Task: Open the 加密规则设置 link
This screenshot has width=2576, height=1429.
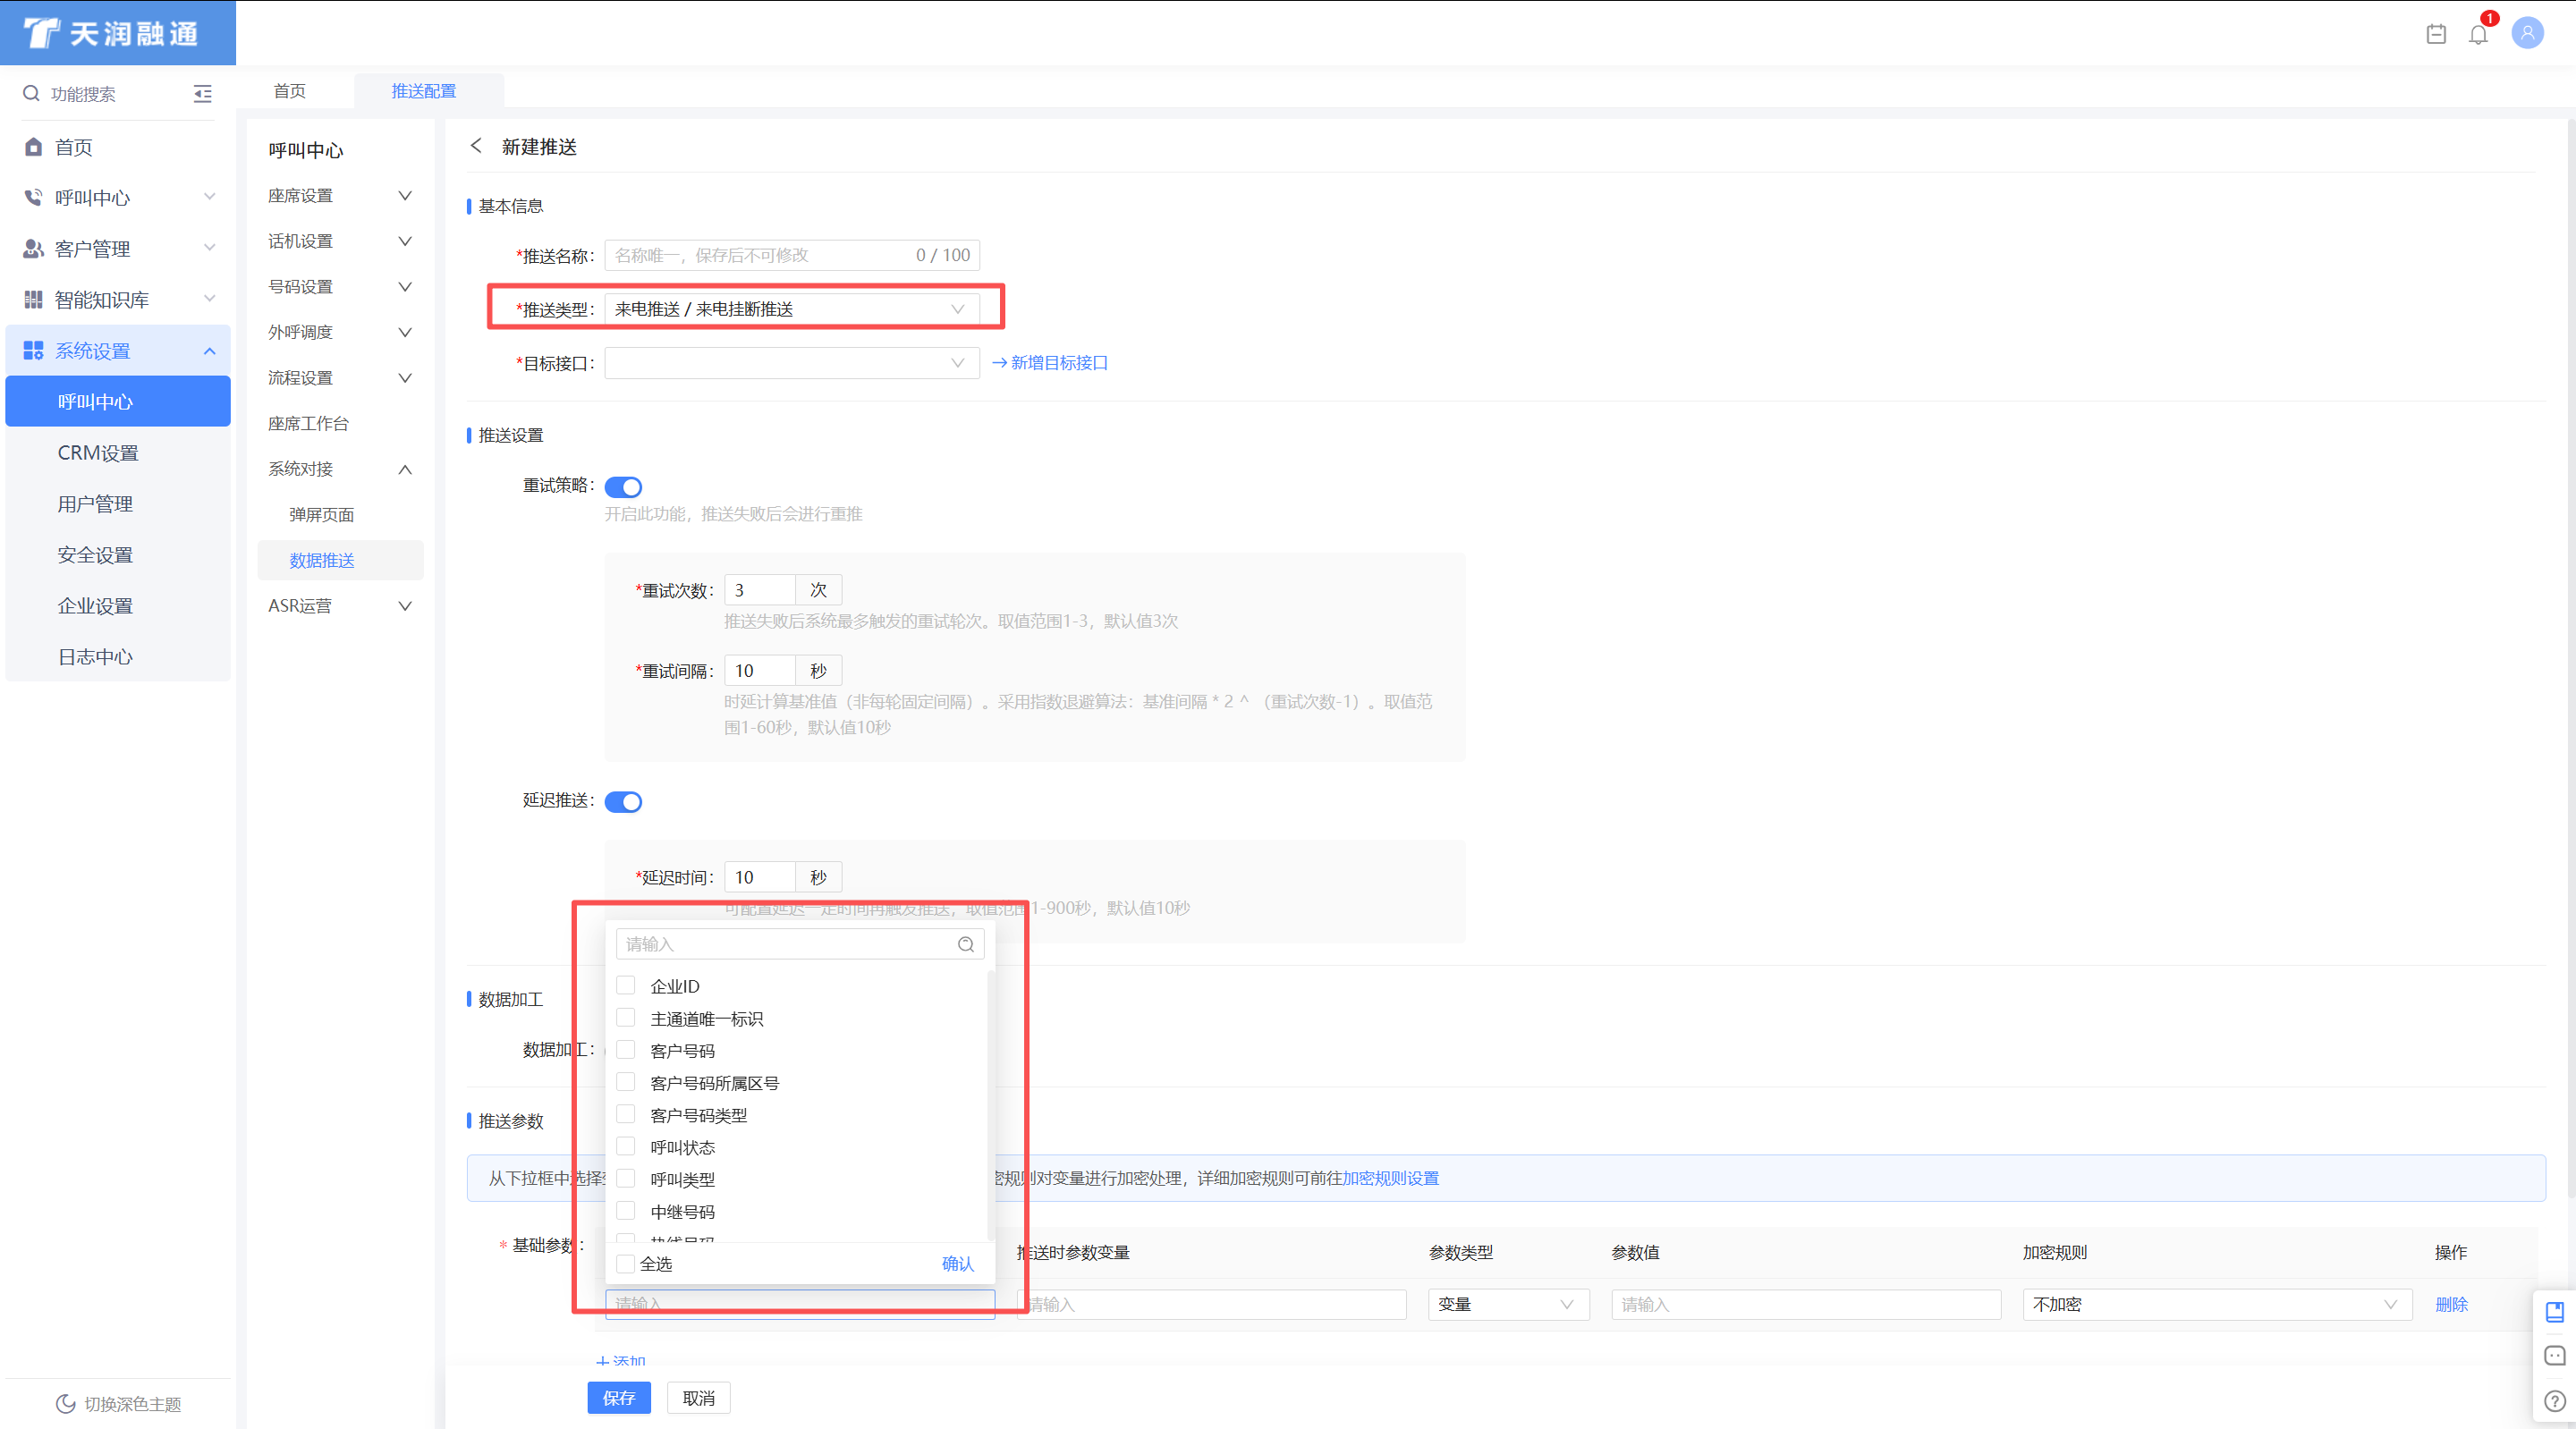Action: tap(1390, 1178)
